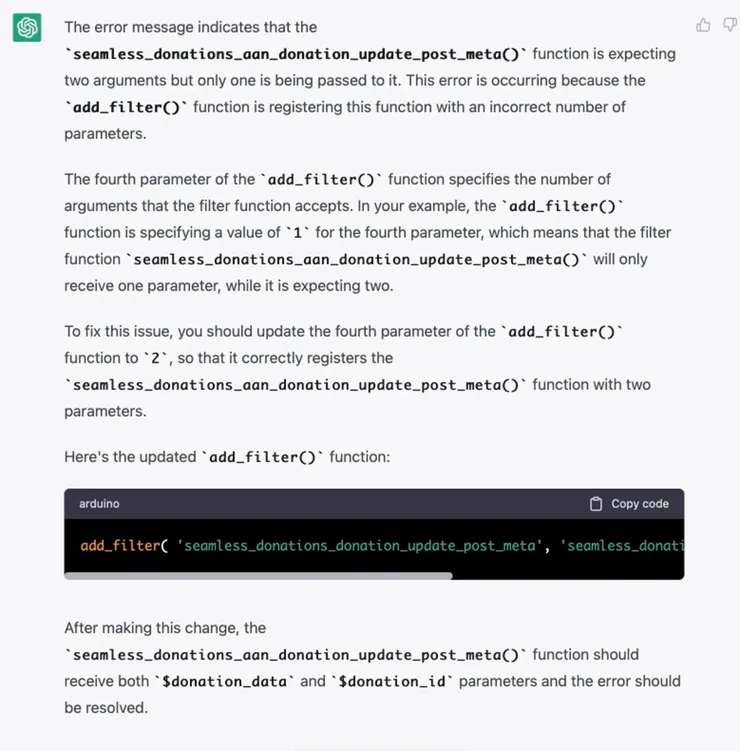Click the thumbs up feedback icon
Viewport: 740px width, 751px height.
[703, 25]
